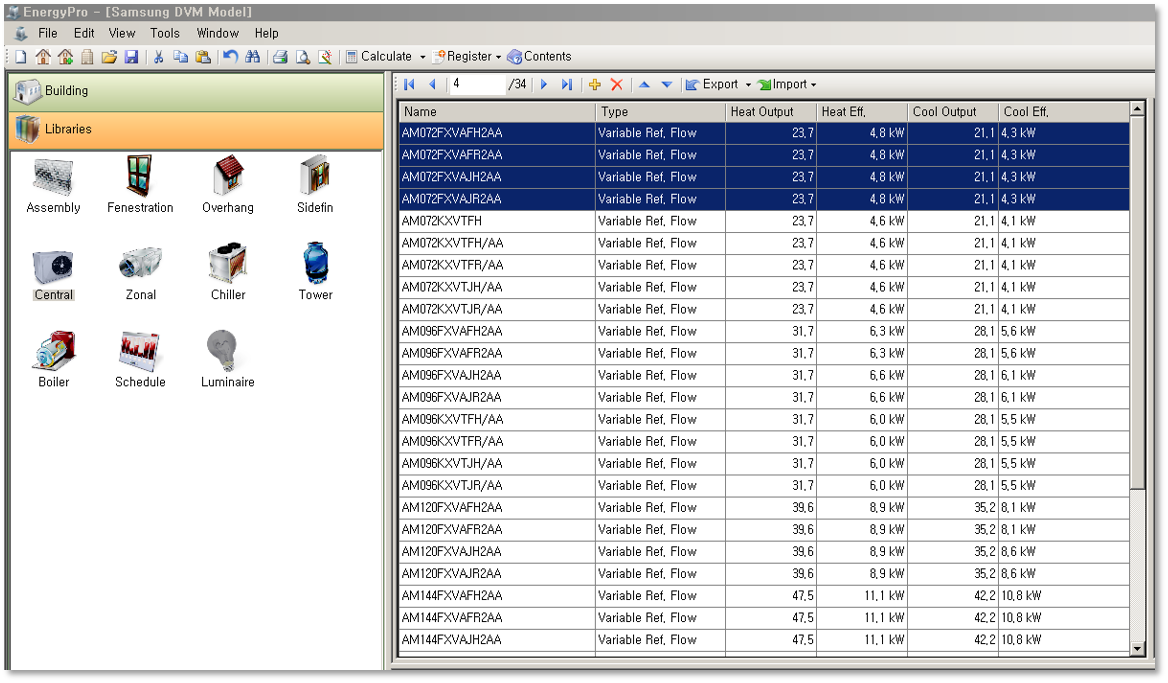Click the Print icon
This screenshot has height=683, width=1168.
coord(280,57)
